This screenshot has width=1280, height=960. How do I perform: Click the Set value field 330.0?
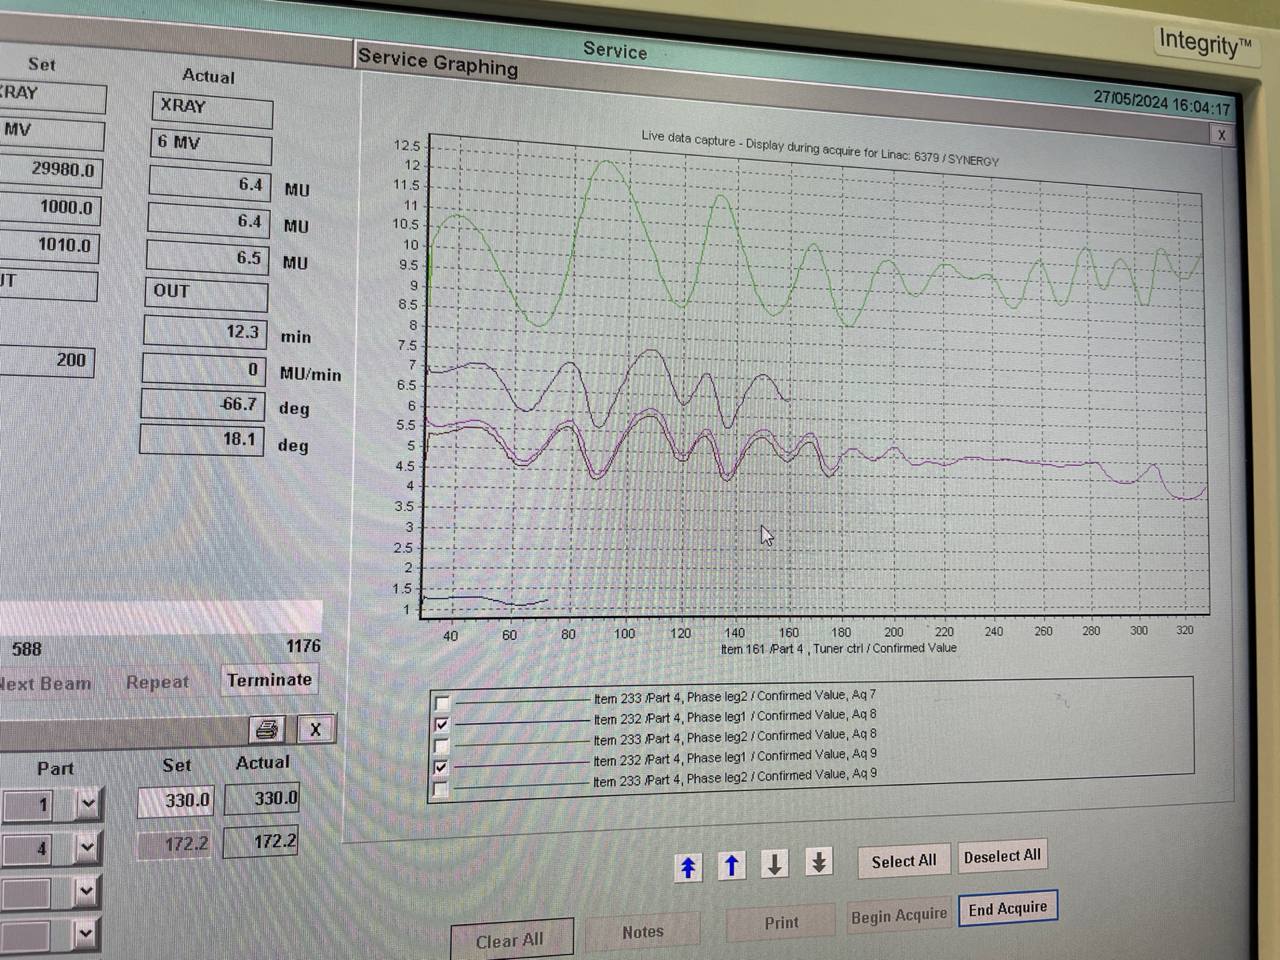click(x=175, y=801)
